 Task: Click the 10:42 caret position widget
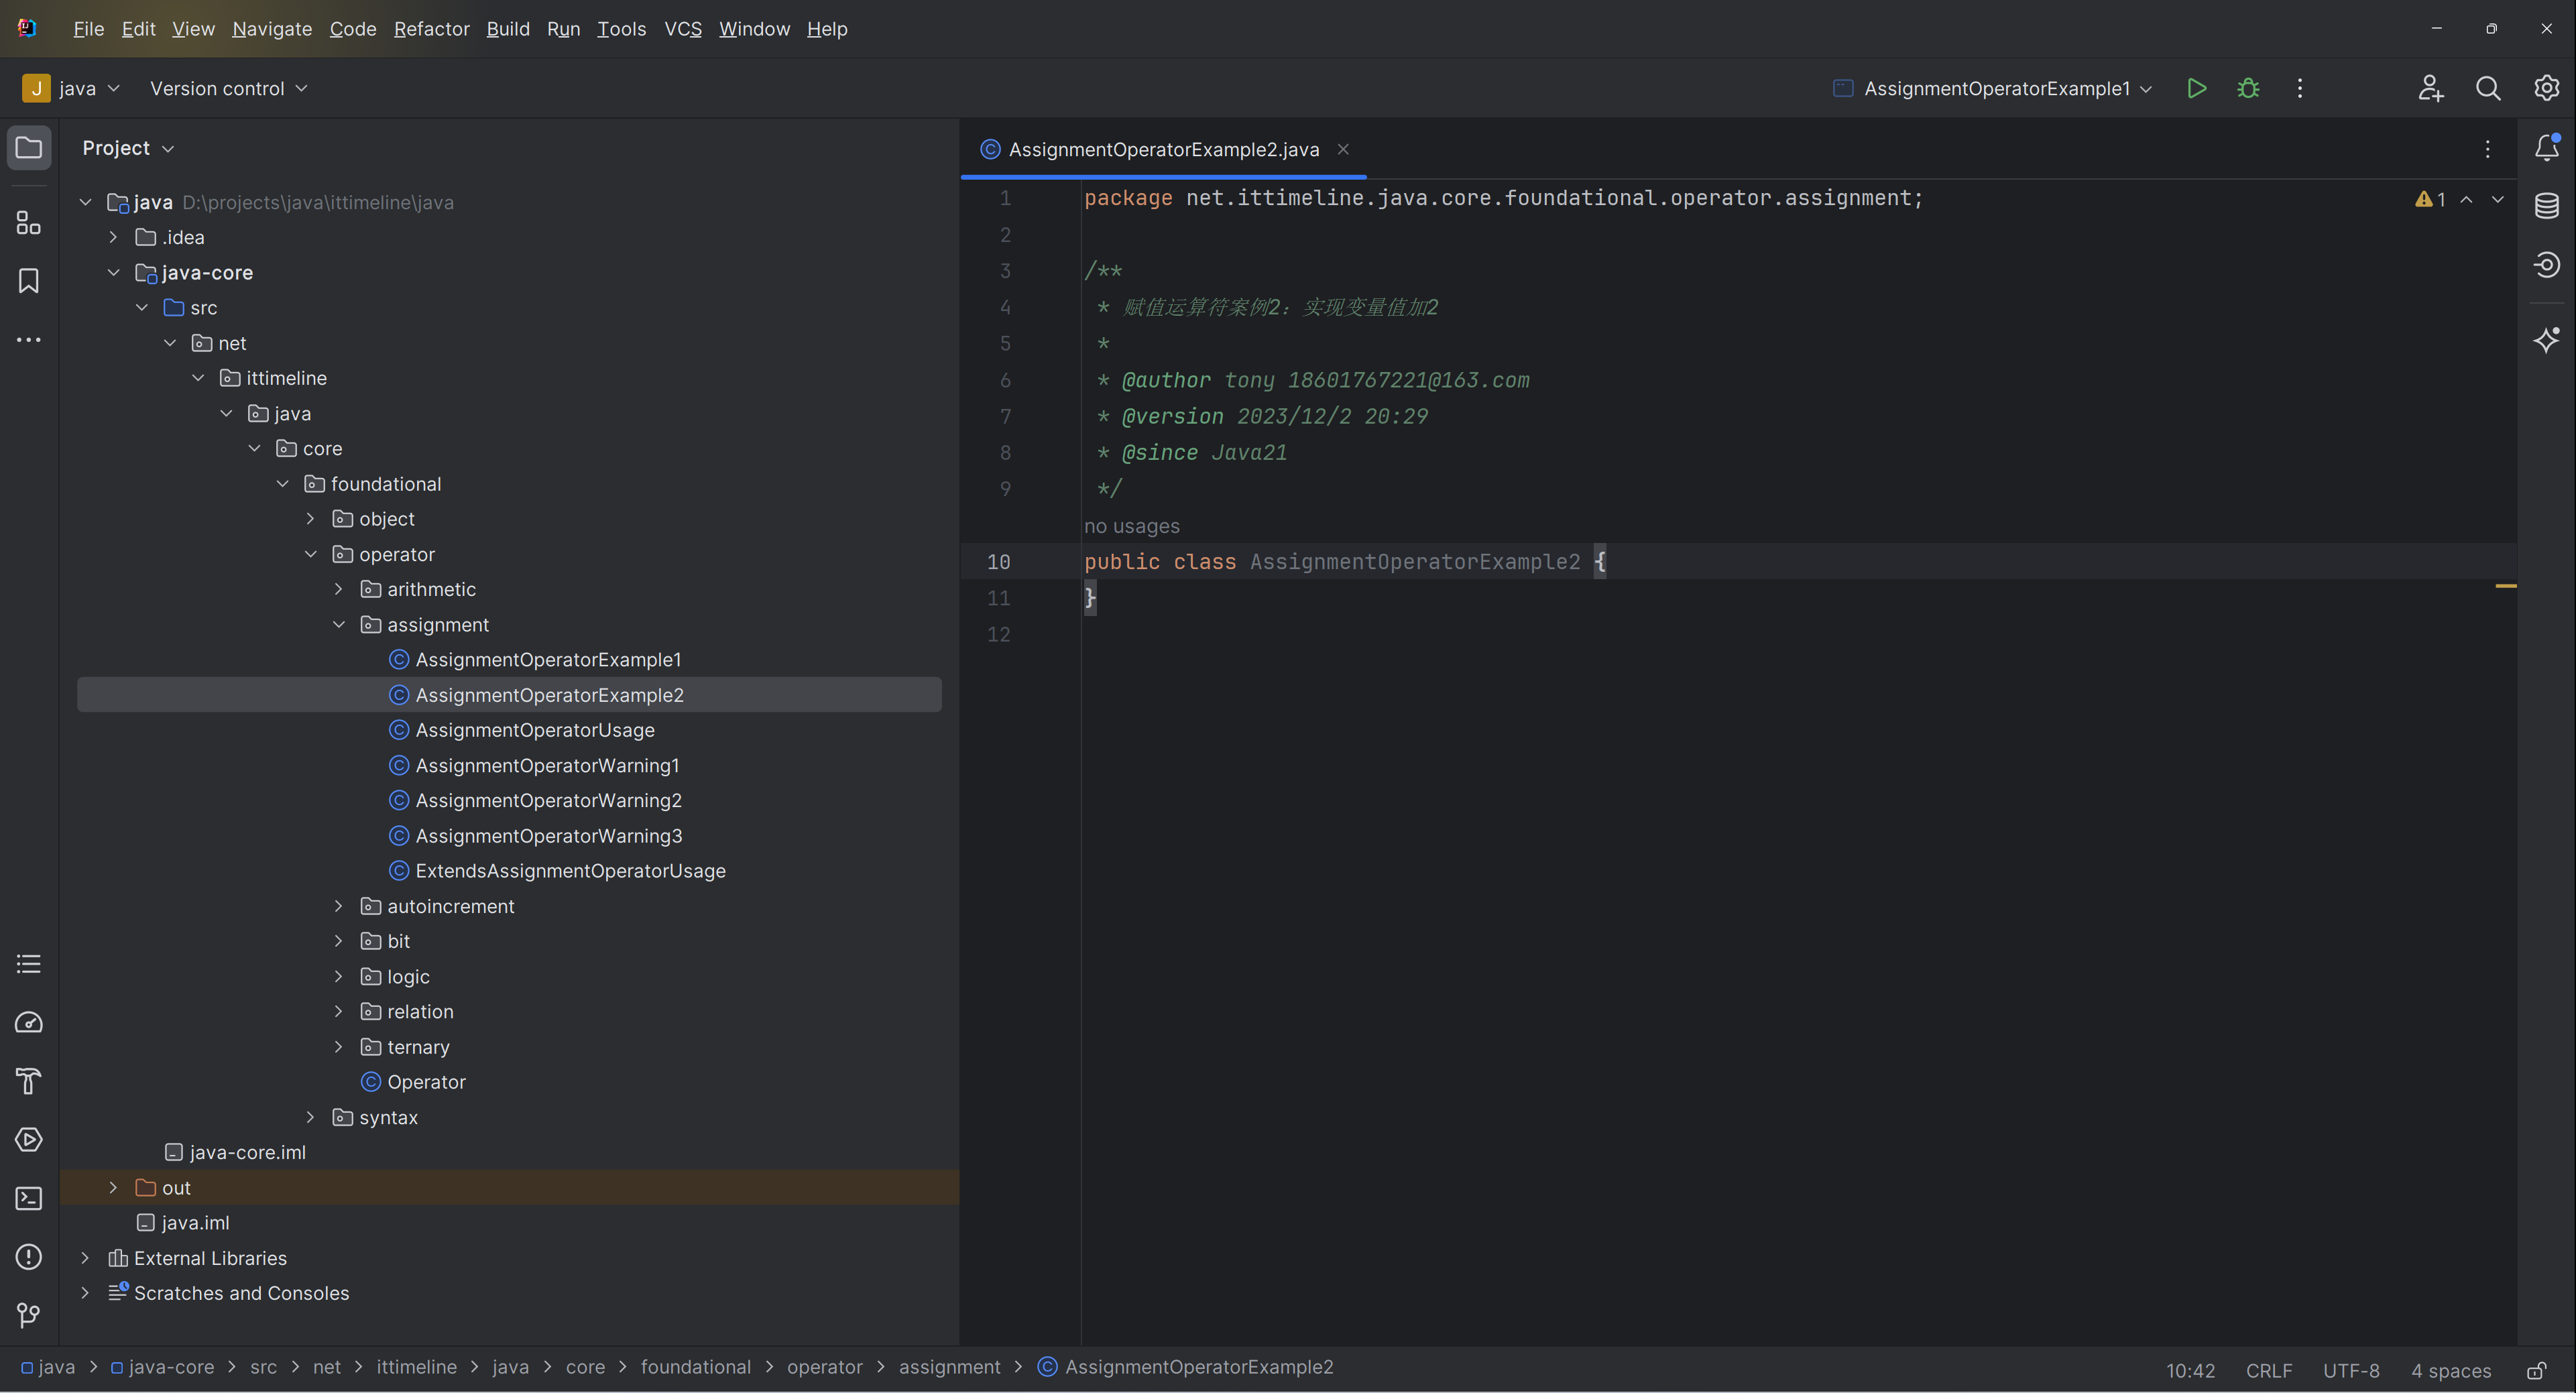pos(2190,1370)
